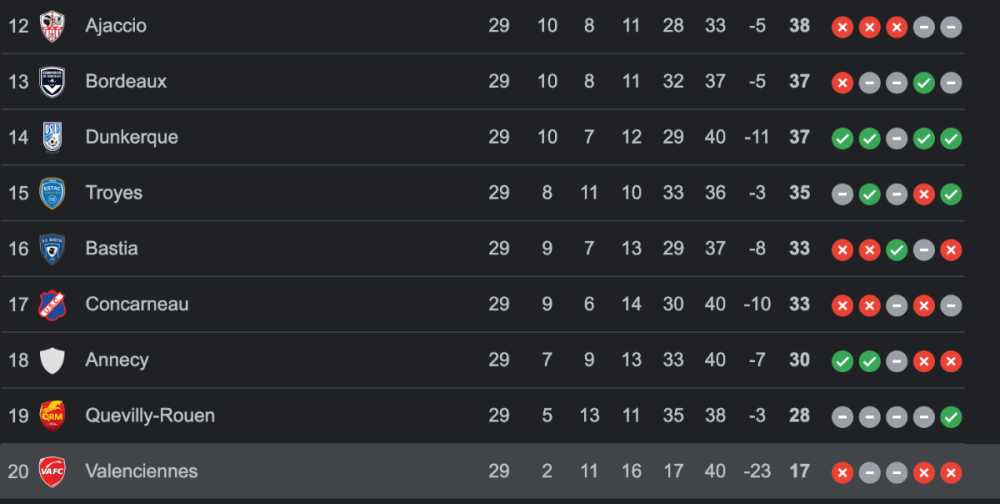Screen dimensions: 1000x504
Task: Click the Valenciennes VAFC crest
Action: pyautogui.click(x=52, y=471)
